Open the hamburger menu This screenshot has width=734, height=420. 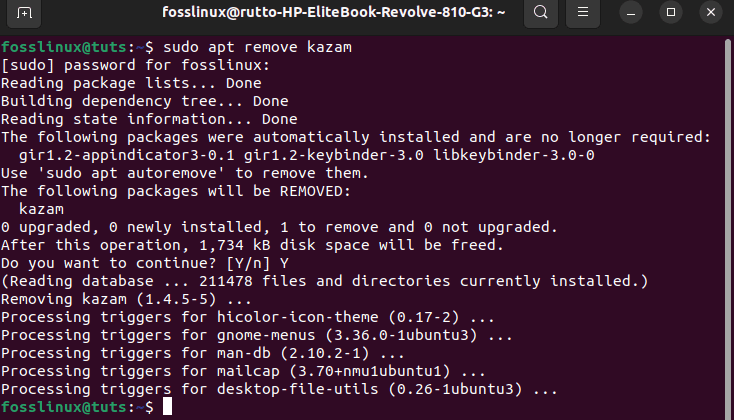tap(583, 12)
